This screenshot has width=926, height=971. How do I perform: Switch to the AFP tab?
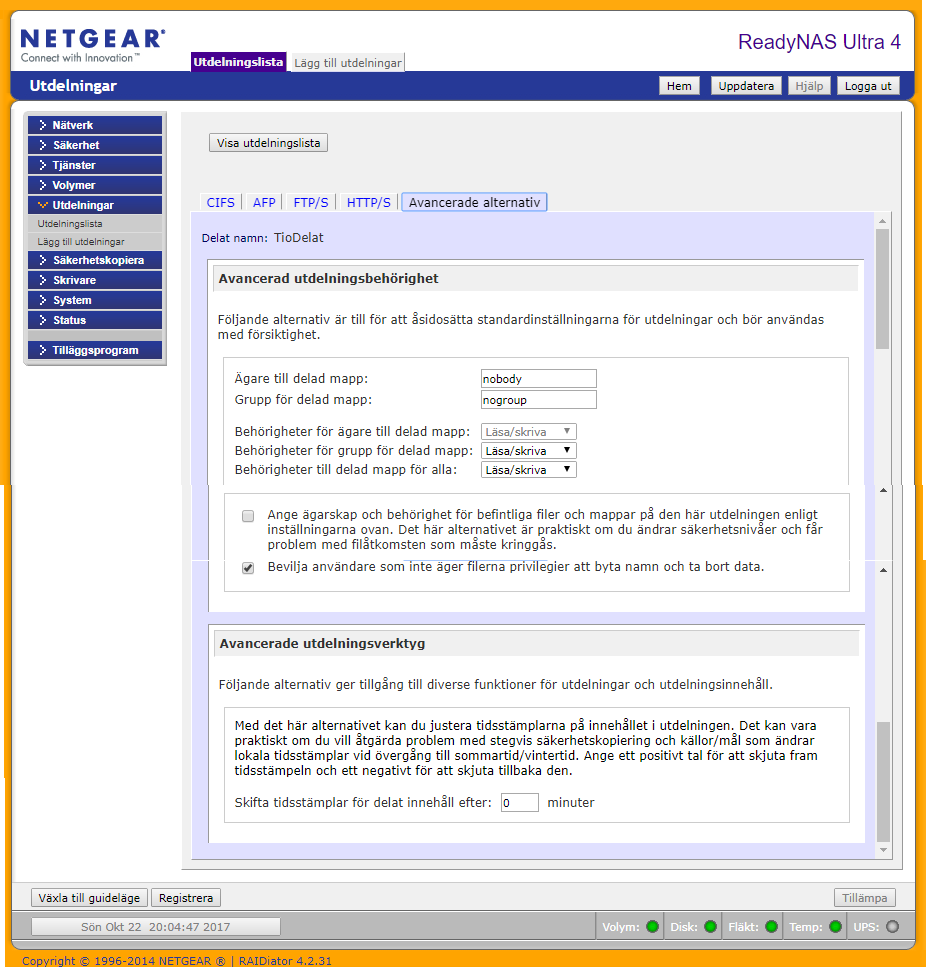264,202
